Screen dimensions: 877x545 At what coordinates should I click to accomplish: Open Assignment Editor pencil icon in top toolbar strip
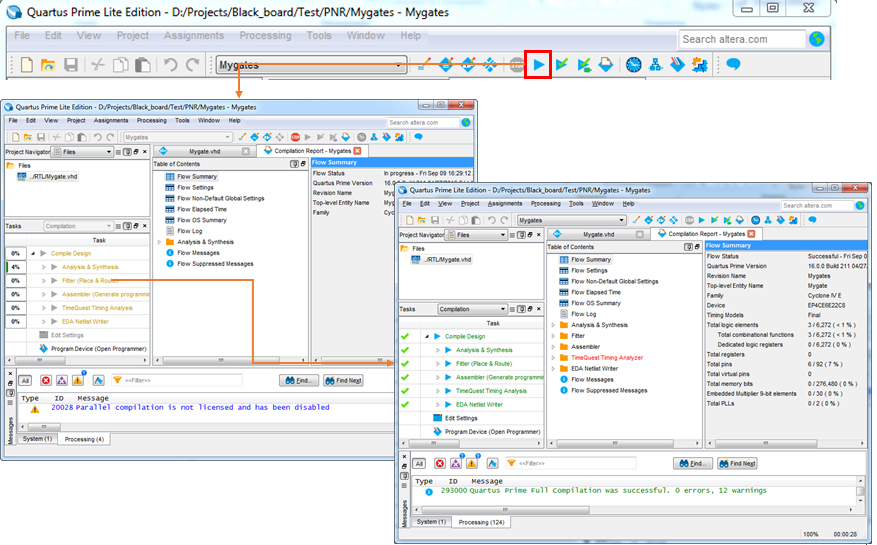pos(424,65)
